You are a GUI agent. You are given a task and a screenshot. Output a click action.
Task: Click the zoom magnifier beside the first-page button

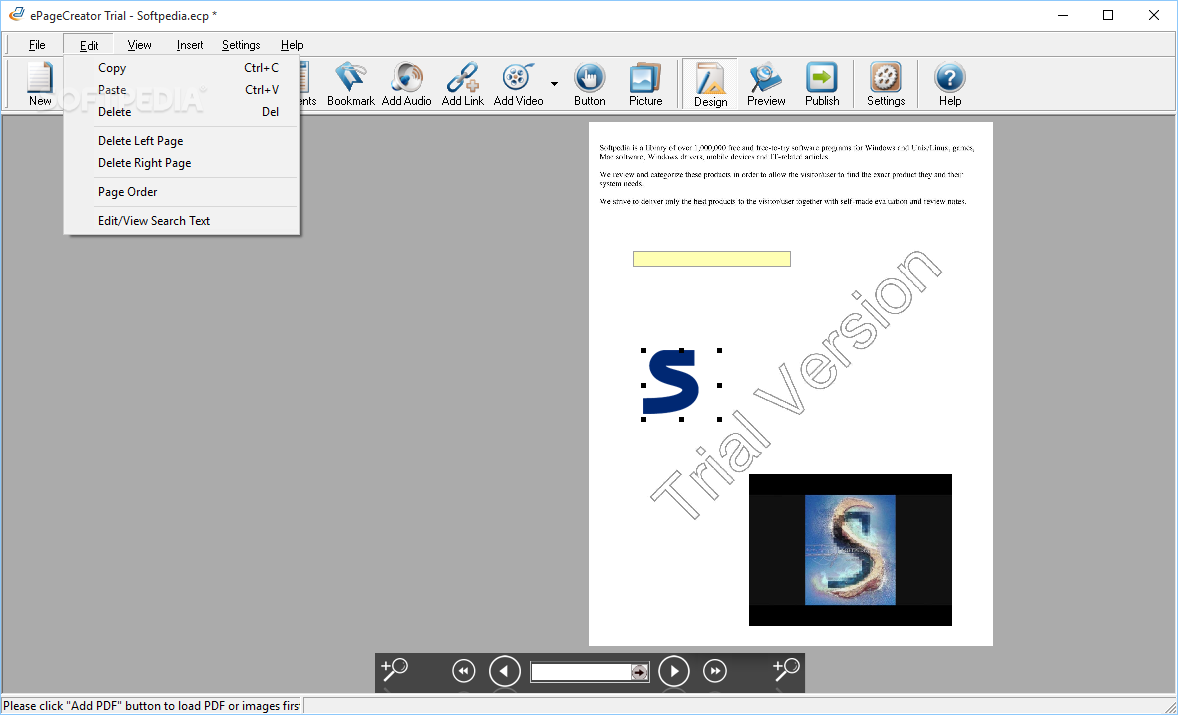click(x=394, y=669)
